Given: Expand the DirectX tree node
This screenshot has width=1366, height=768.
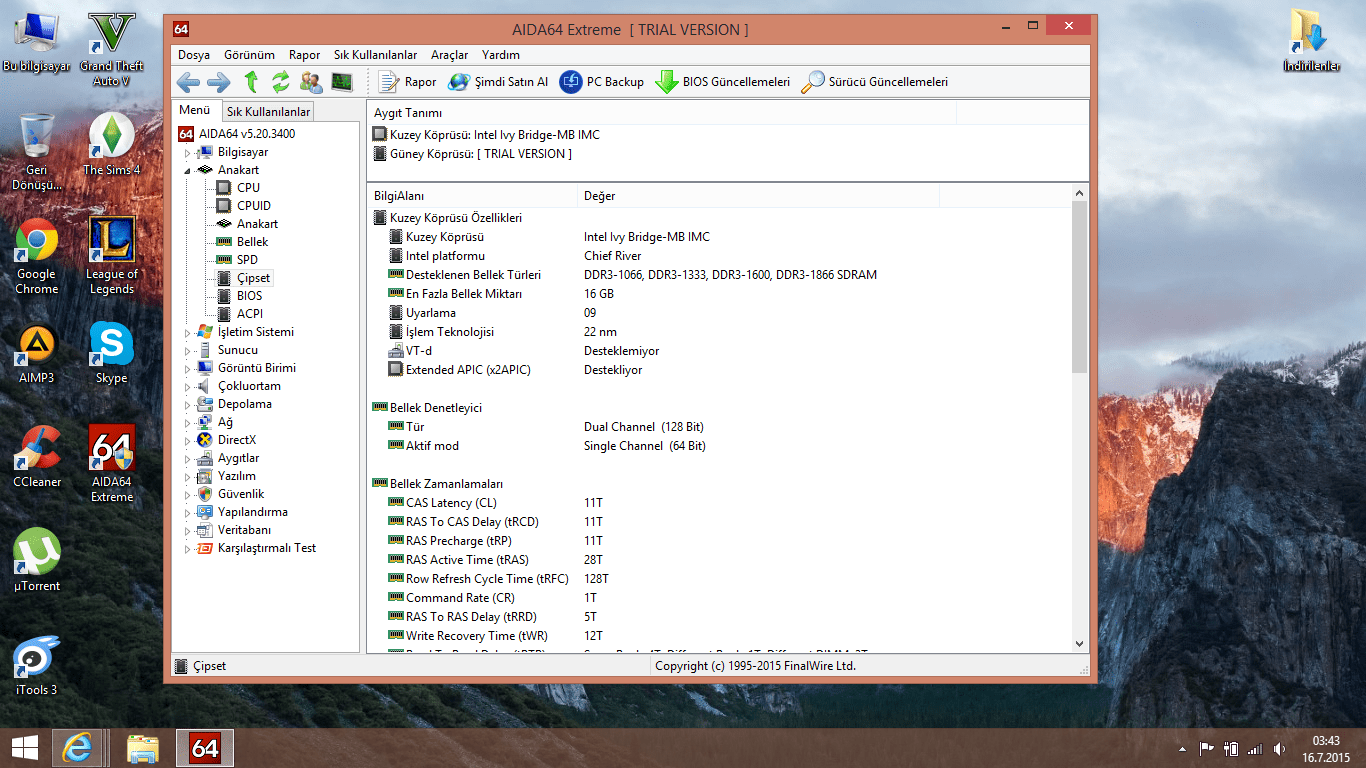Looking at the screenshot, I should [186, 441].
